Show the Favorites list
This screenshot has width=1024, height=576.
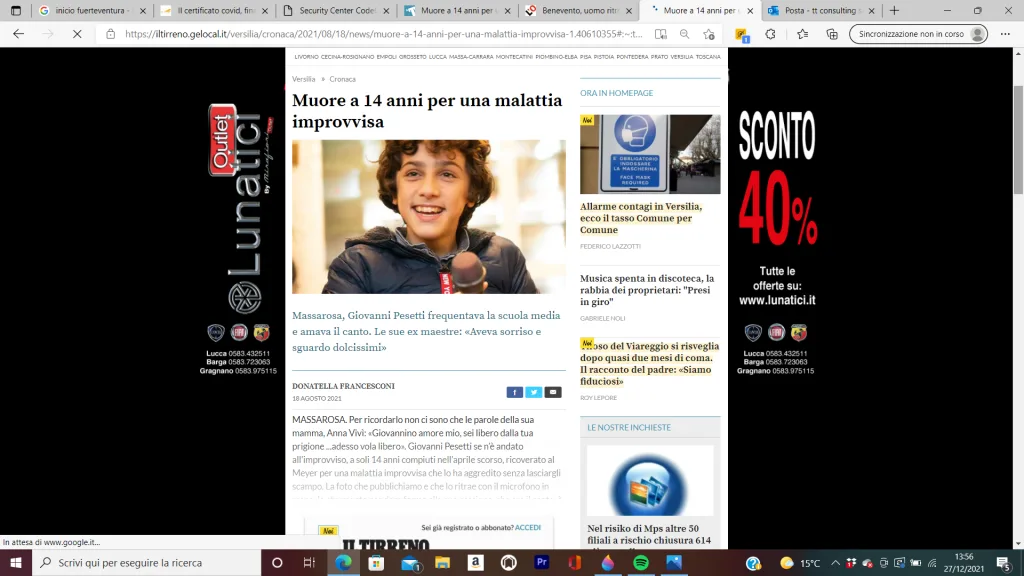[803, 34]
